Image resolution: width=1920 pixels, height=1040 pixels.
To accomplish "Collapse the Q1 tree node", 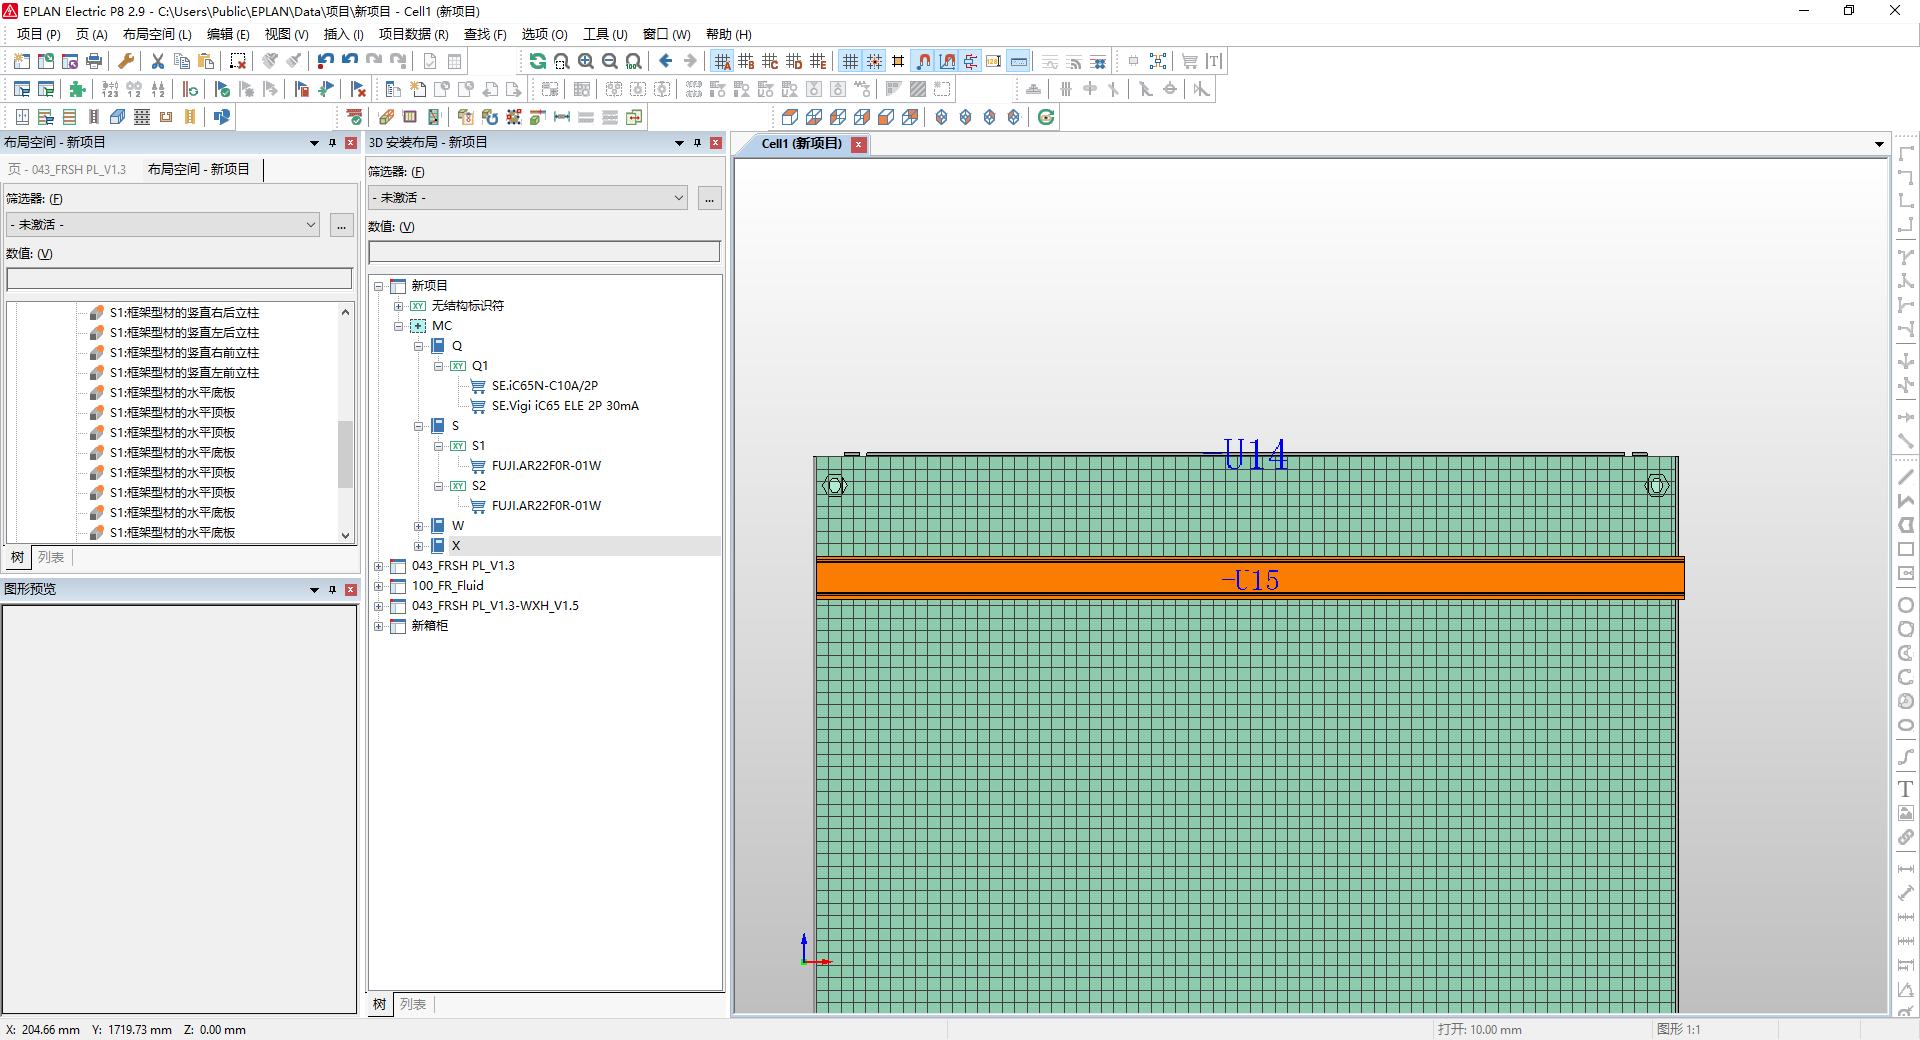I will 438,365.
